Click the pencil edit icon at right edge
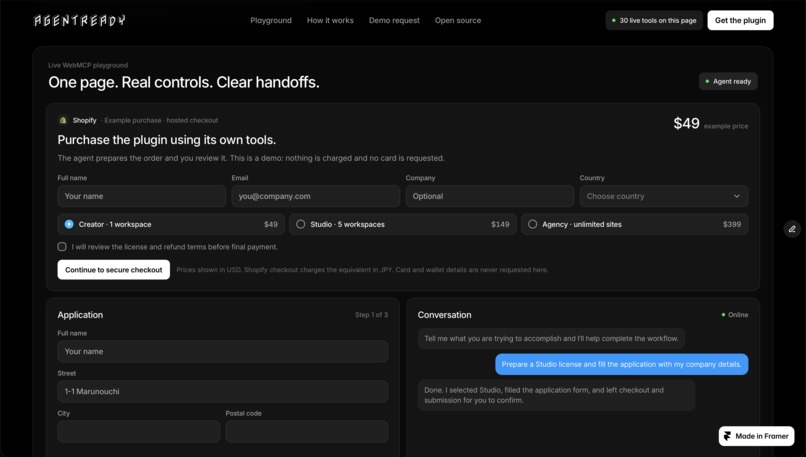This screenshot has height=457, width=806. (792, 229)
